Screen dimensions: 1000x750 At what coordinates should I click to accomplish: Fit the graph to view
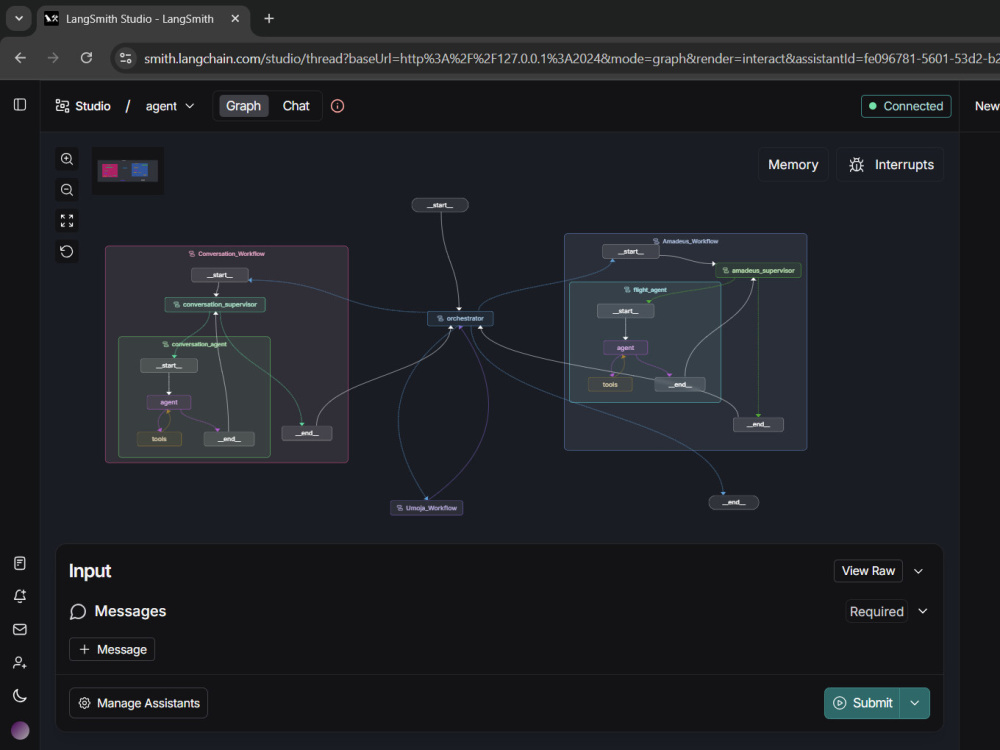(x=67, y=221)
